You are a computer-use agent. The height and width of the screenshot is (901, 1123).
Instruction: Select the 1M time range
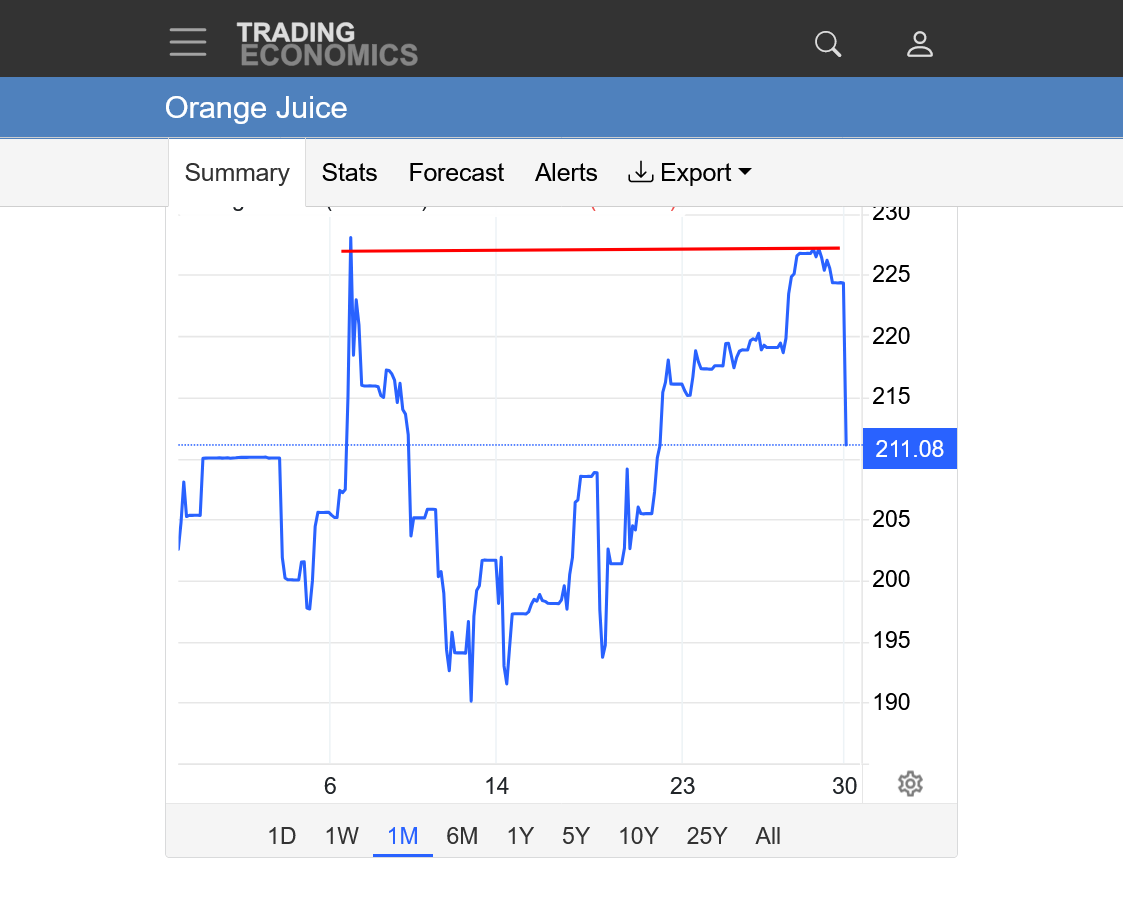402,836
